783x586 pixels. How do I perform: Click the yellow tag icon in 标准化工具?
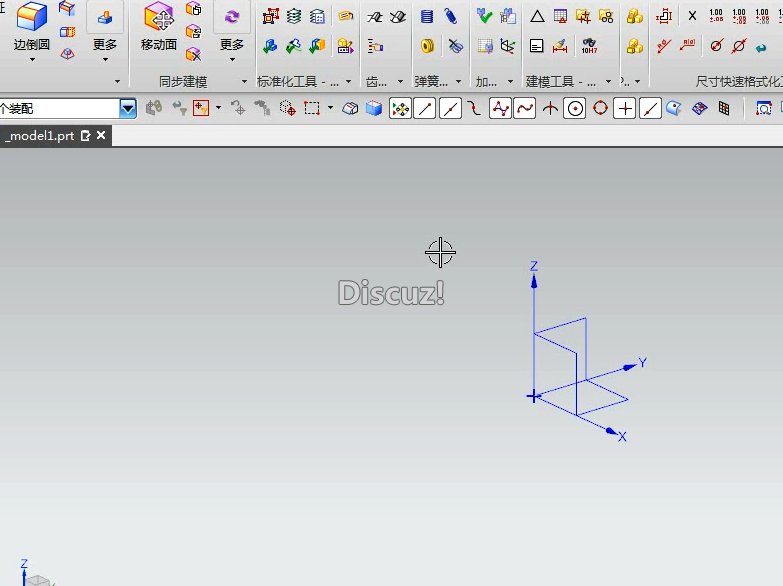(346, 16)
